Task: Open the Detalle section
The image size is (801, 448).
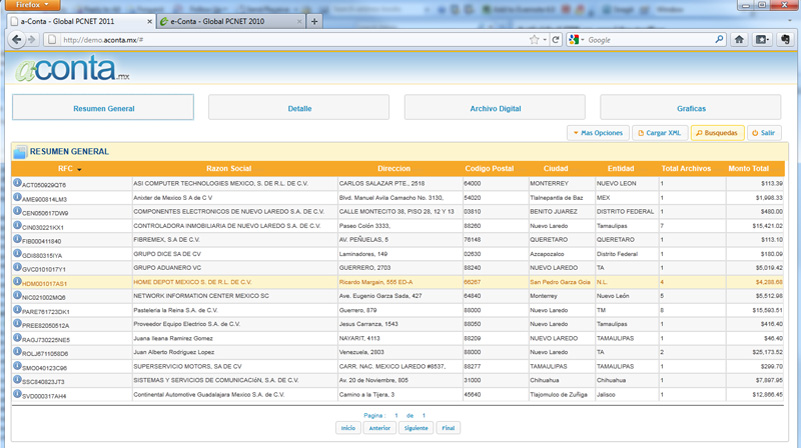Action: pyautogui.click(x=299, y=107)
